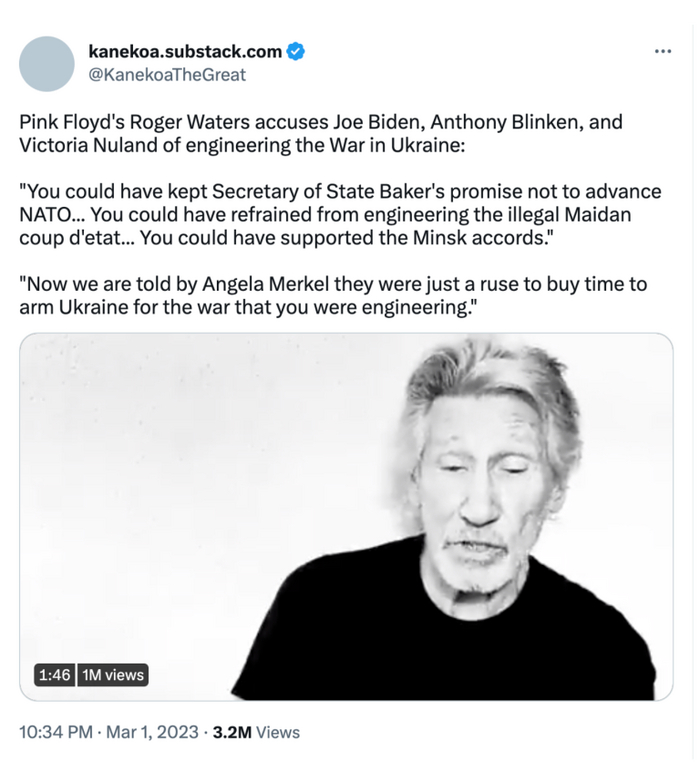The width and height of the screenshot is (700, 762).
Task: Open the kanekoa.substack.com profile name
Action: (x=185, y=50)
